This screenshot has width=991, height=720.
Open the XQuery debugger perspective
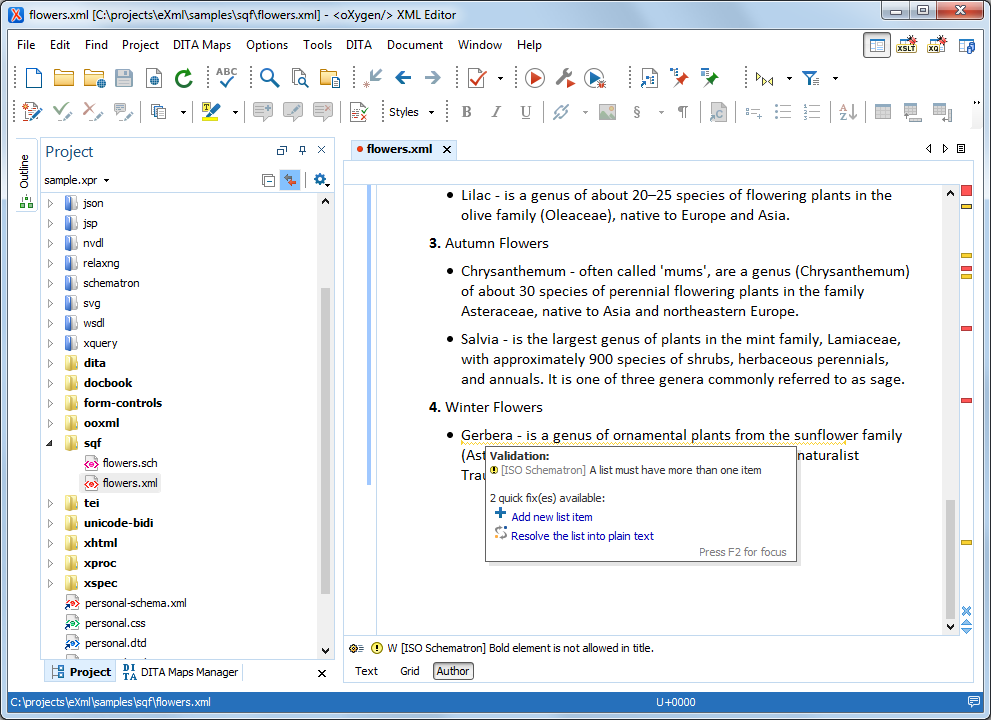pyautogui.click(x=937, y=45)
